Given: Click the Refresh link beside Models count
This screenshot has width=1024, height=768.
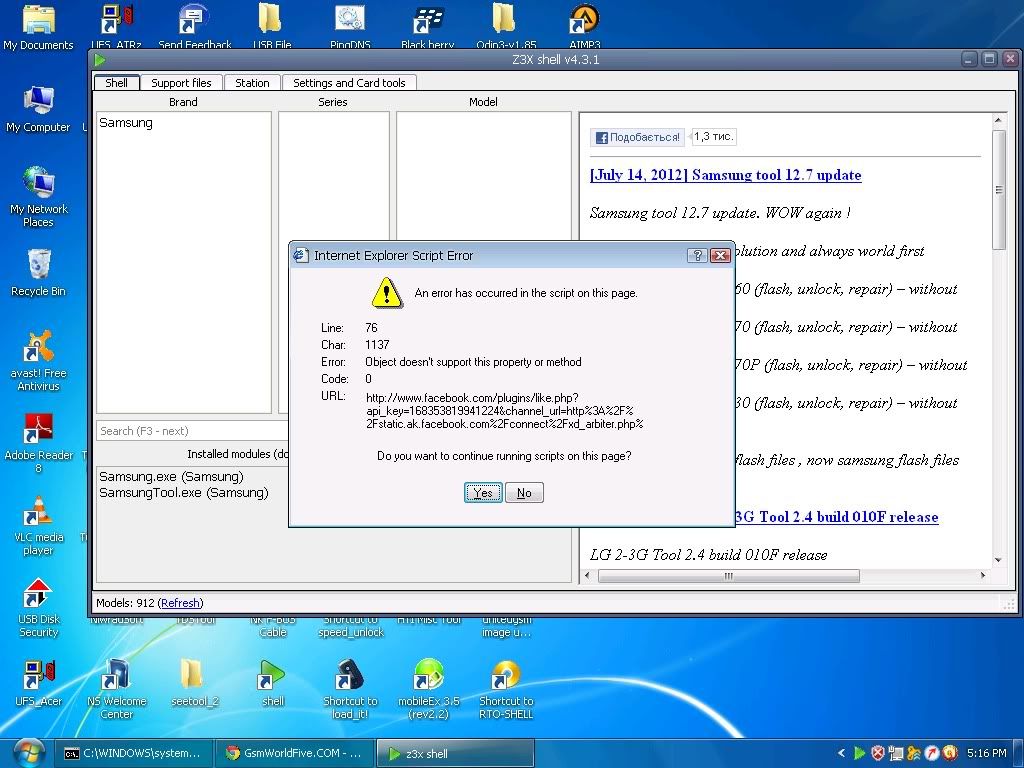Looking at the screenshot, I should tap(181, 603).
